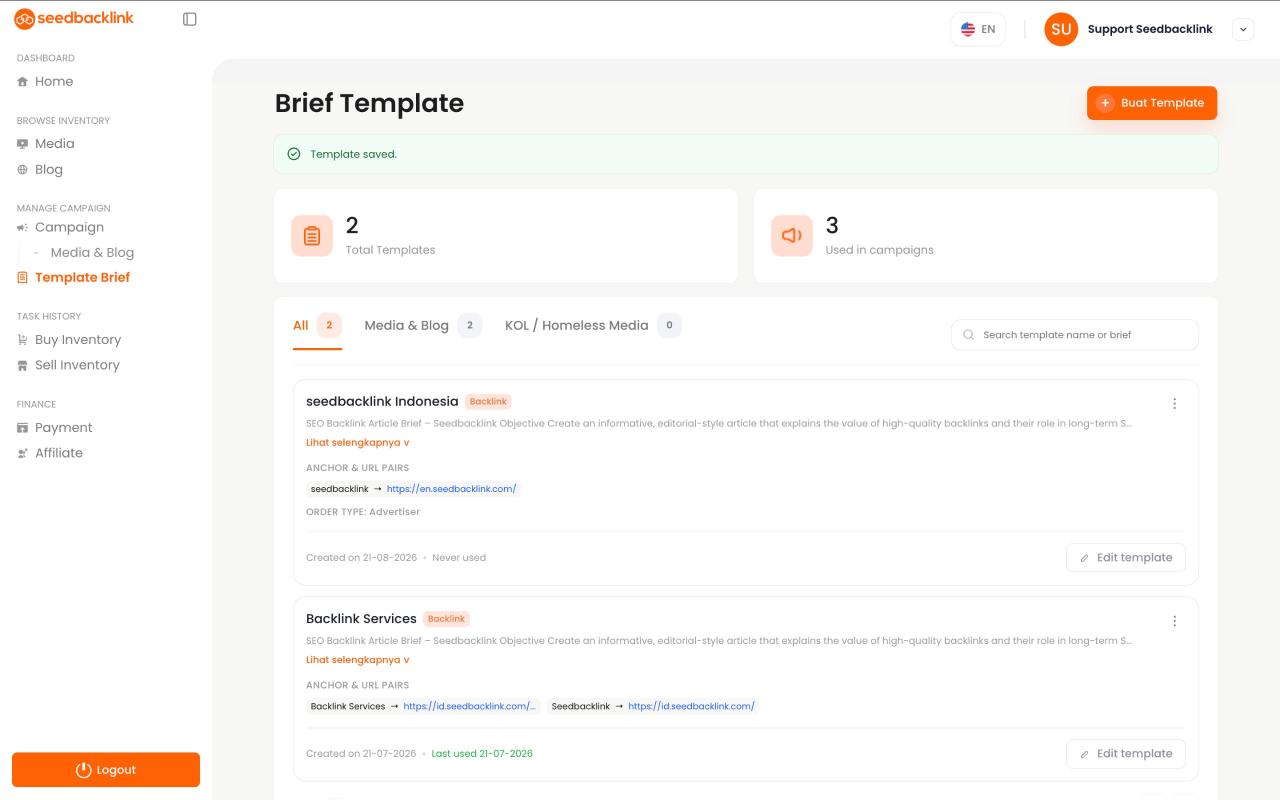The height and width of the screenshot is (800, 1280).
Task: Expand Lihat selengkapnya for seedbacklink Indonesia
Action: coord(357,442)
